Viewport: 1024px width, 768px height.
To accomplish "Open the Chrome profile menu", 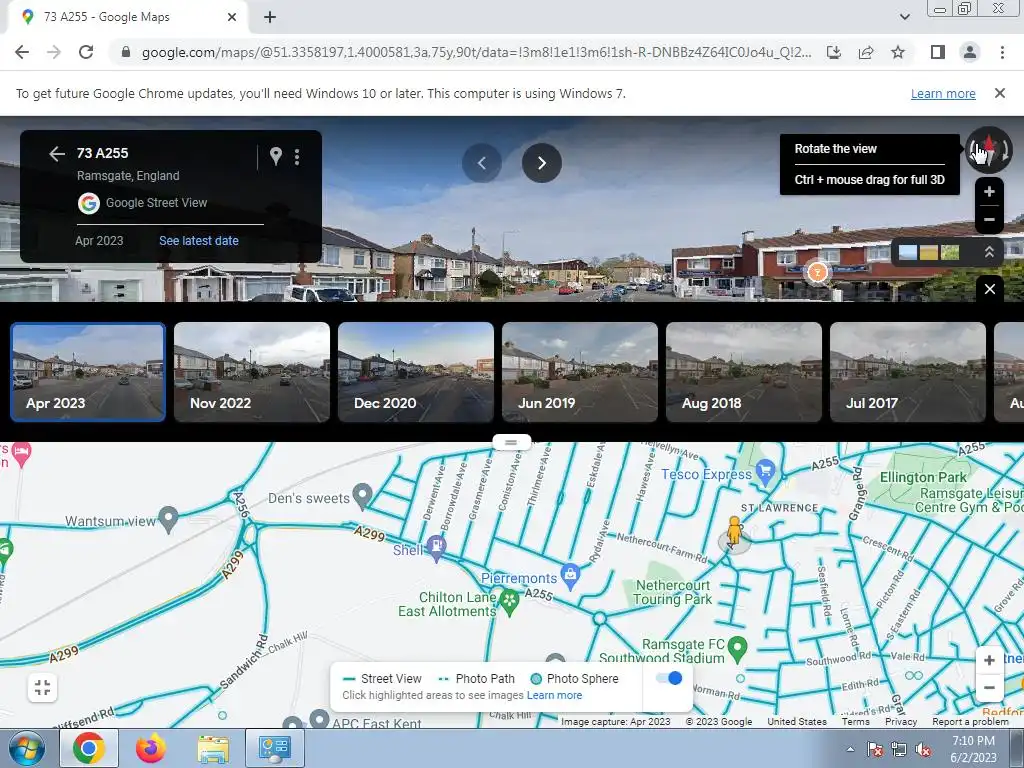I will click(x=970, y=52).
